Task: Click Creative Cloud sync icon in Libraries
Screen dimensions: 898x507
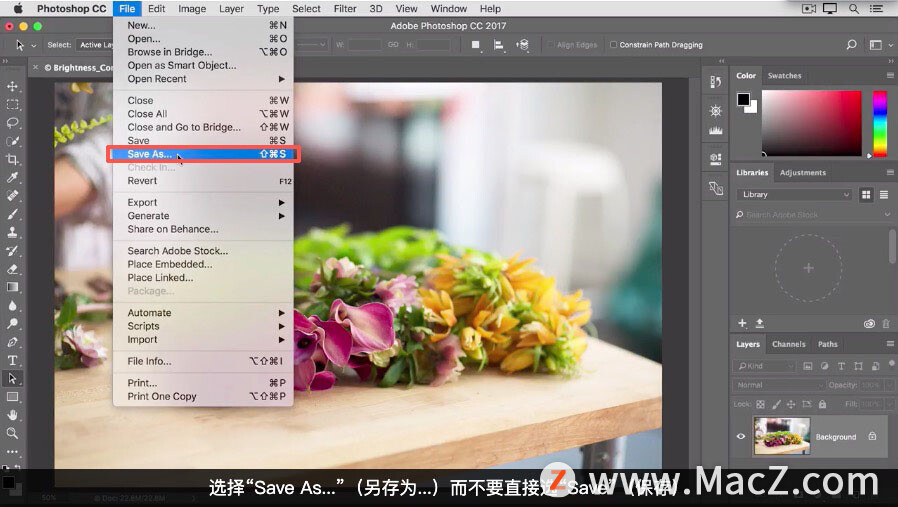Action: pos(869,324)
